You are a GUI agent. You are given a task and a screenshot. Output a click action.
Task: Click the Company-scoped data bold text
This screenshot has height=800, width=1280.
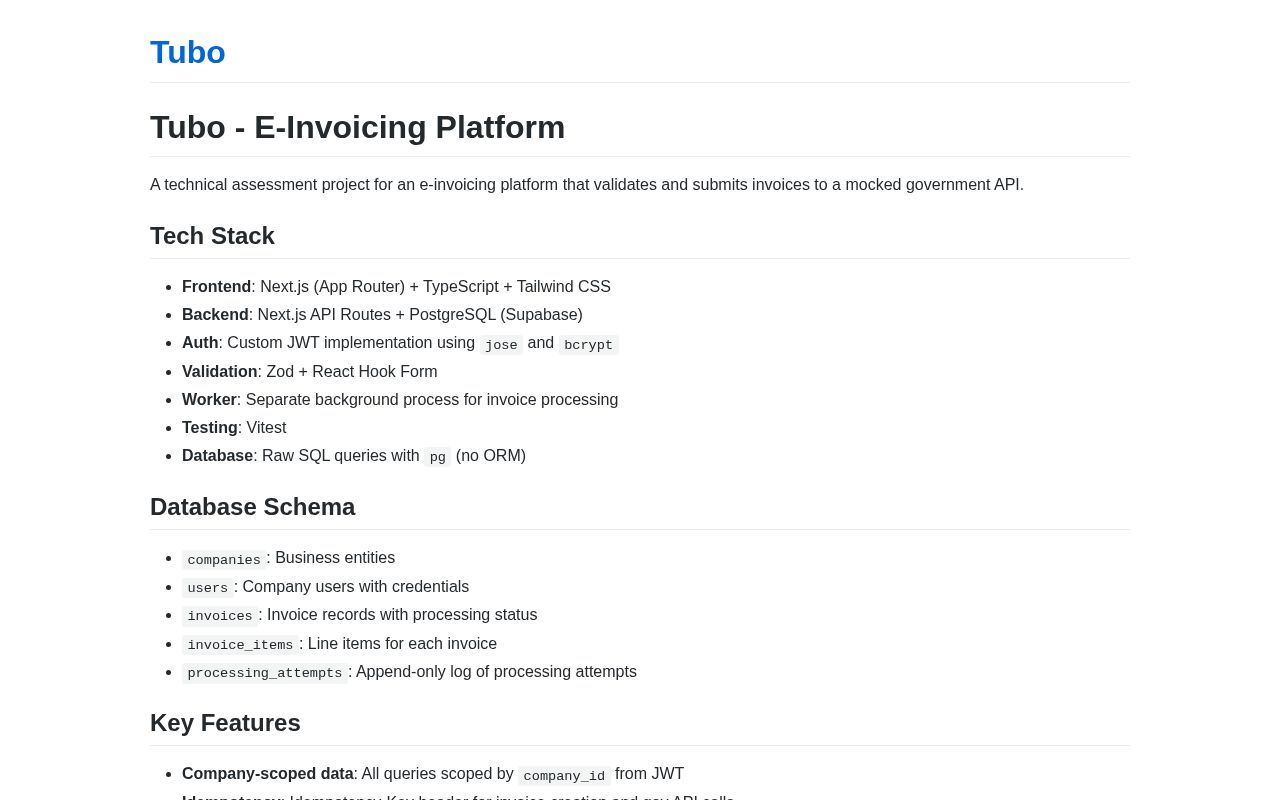tap(268, 774)
